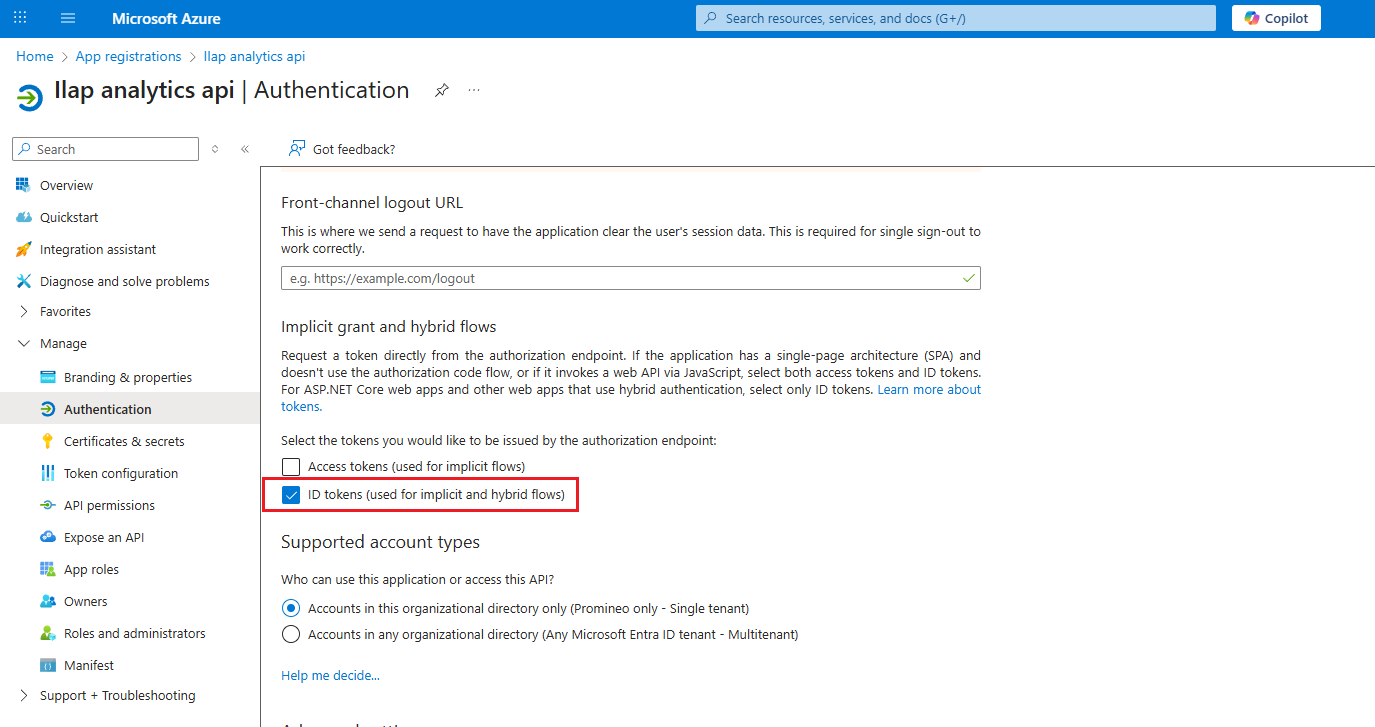Click the feedback person icon
Image resolution: width=1375 pixels, height=727 pixels.
297,149
